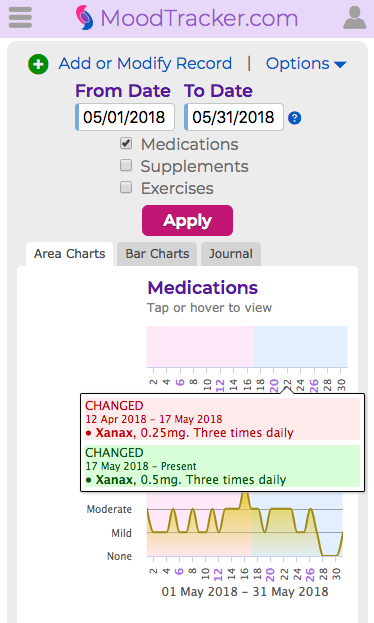
Task: Open the Add or Modify Record link
Action: coord(145,64)
